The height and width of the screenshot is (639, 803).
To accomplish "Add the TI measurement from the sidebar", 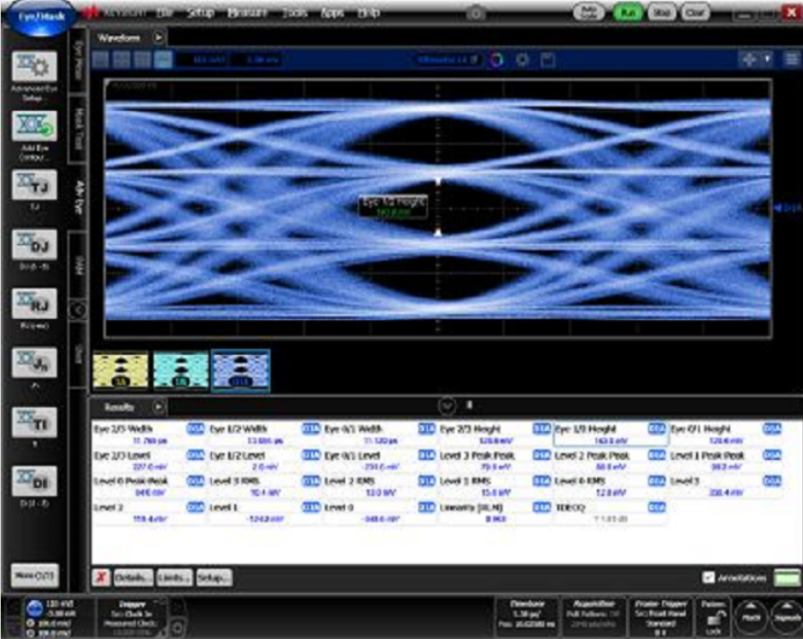I will coord(33,422).
